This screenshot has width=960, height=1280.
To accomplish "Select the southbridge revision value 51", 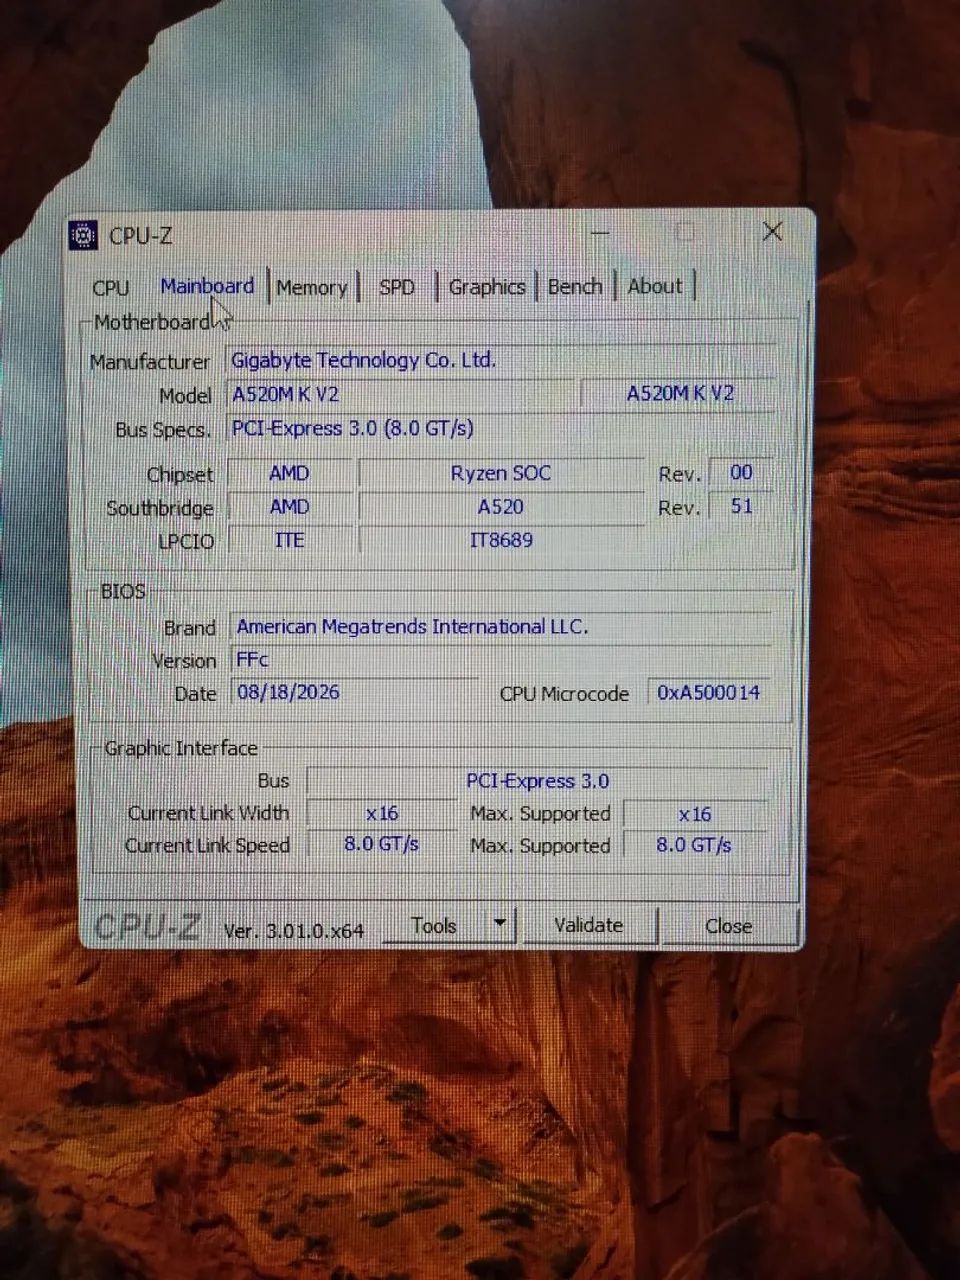I will tap(741, 506).
